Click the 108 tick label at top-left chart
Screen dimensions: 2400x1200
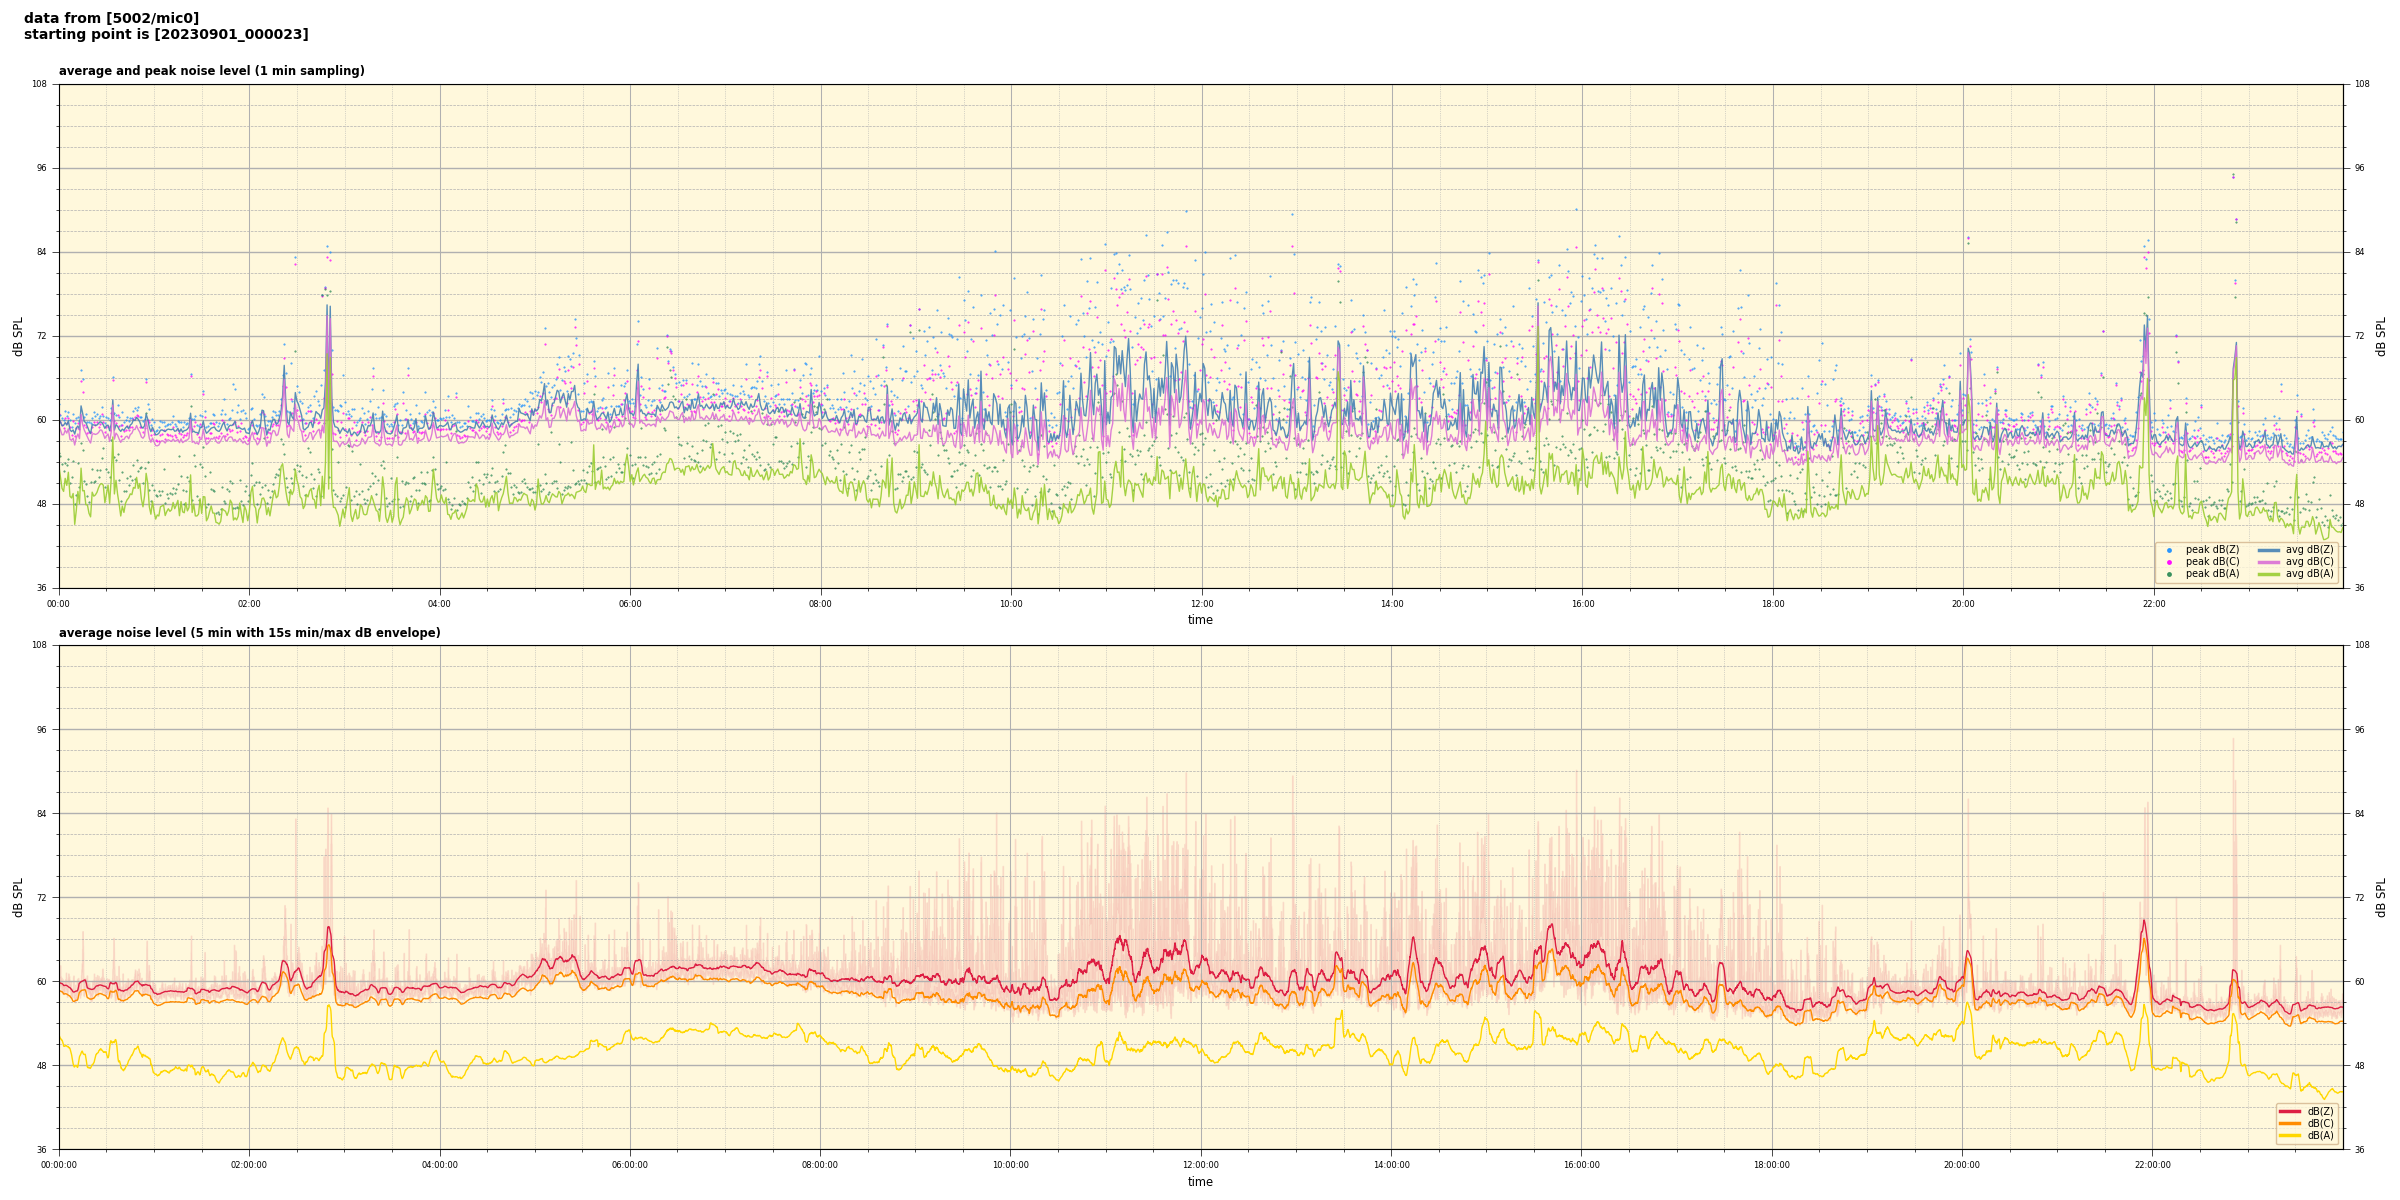pyautogui.click(x=40, y=84)
